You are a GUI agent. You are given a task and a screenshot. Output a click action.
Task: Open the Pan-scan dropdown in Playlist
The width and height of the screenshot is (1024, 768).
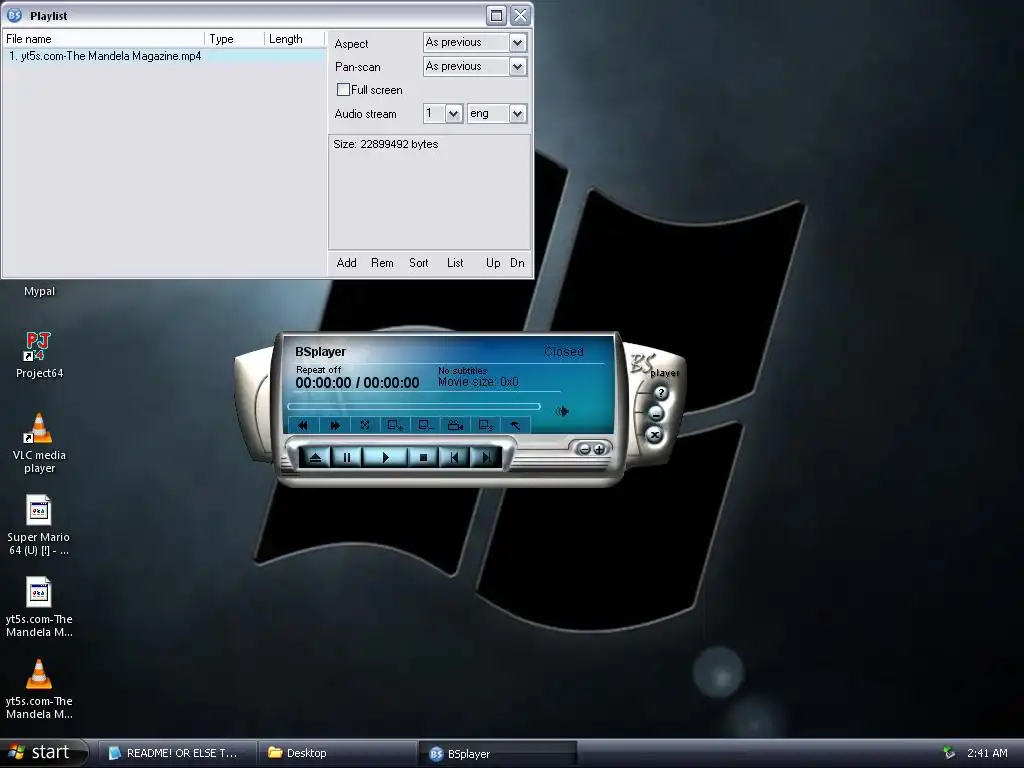click(517, 66)
